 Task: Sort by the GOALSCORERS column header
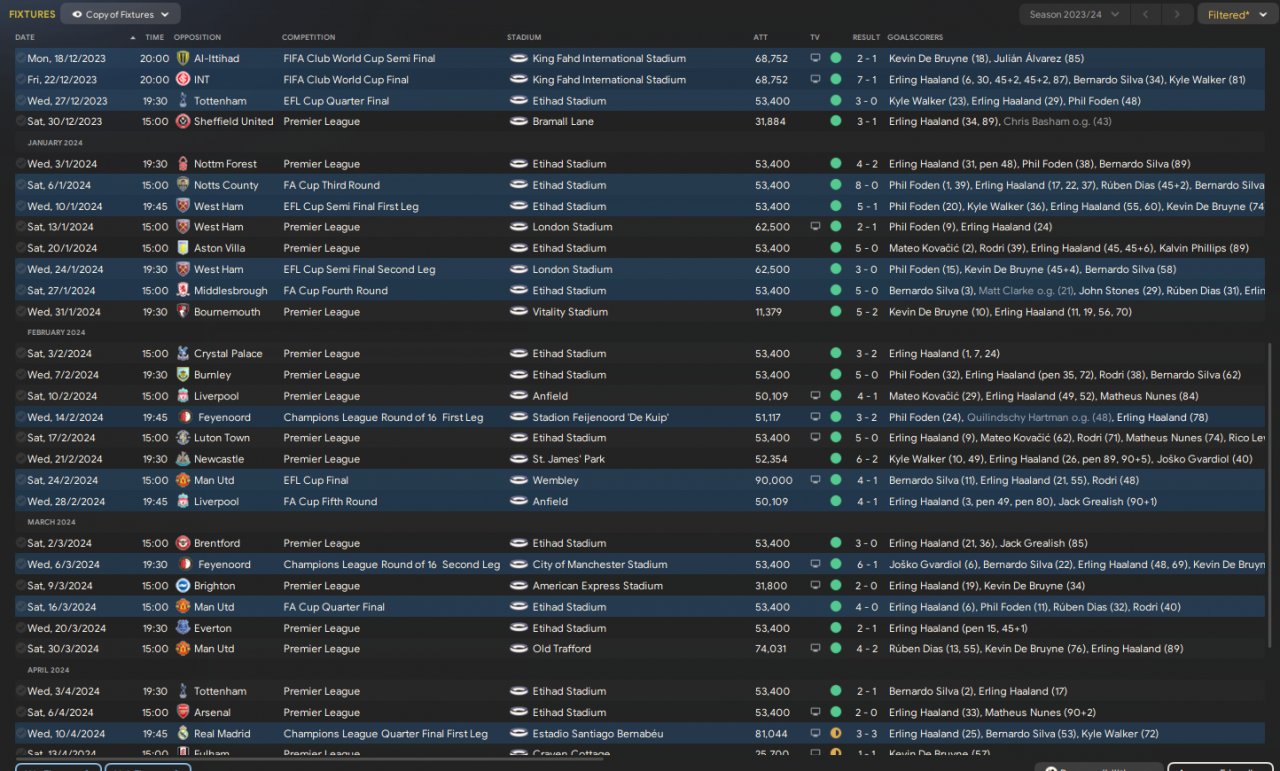[915, 38]
